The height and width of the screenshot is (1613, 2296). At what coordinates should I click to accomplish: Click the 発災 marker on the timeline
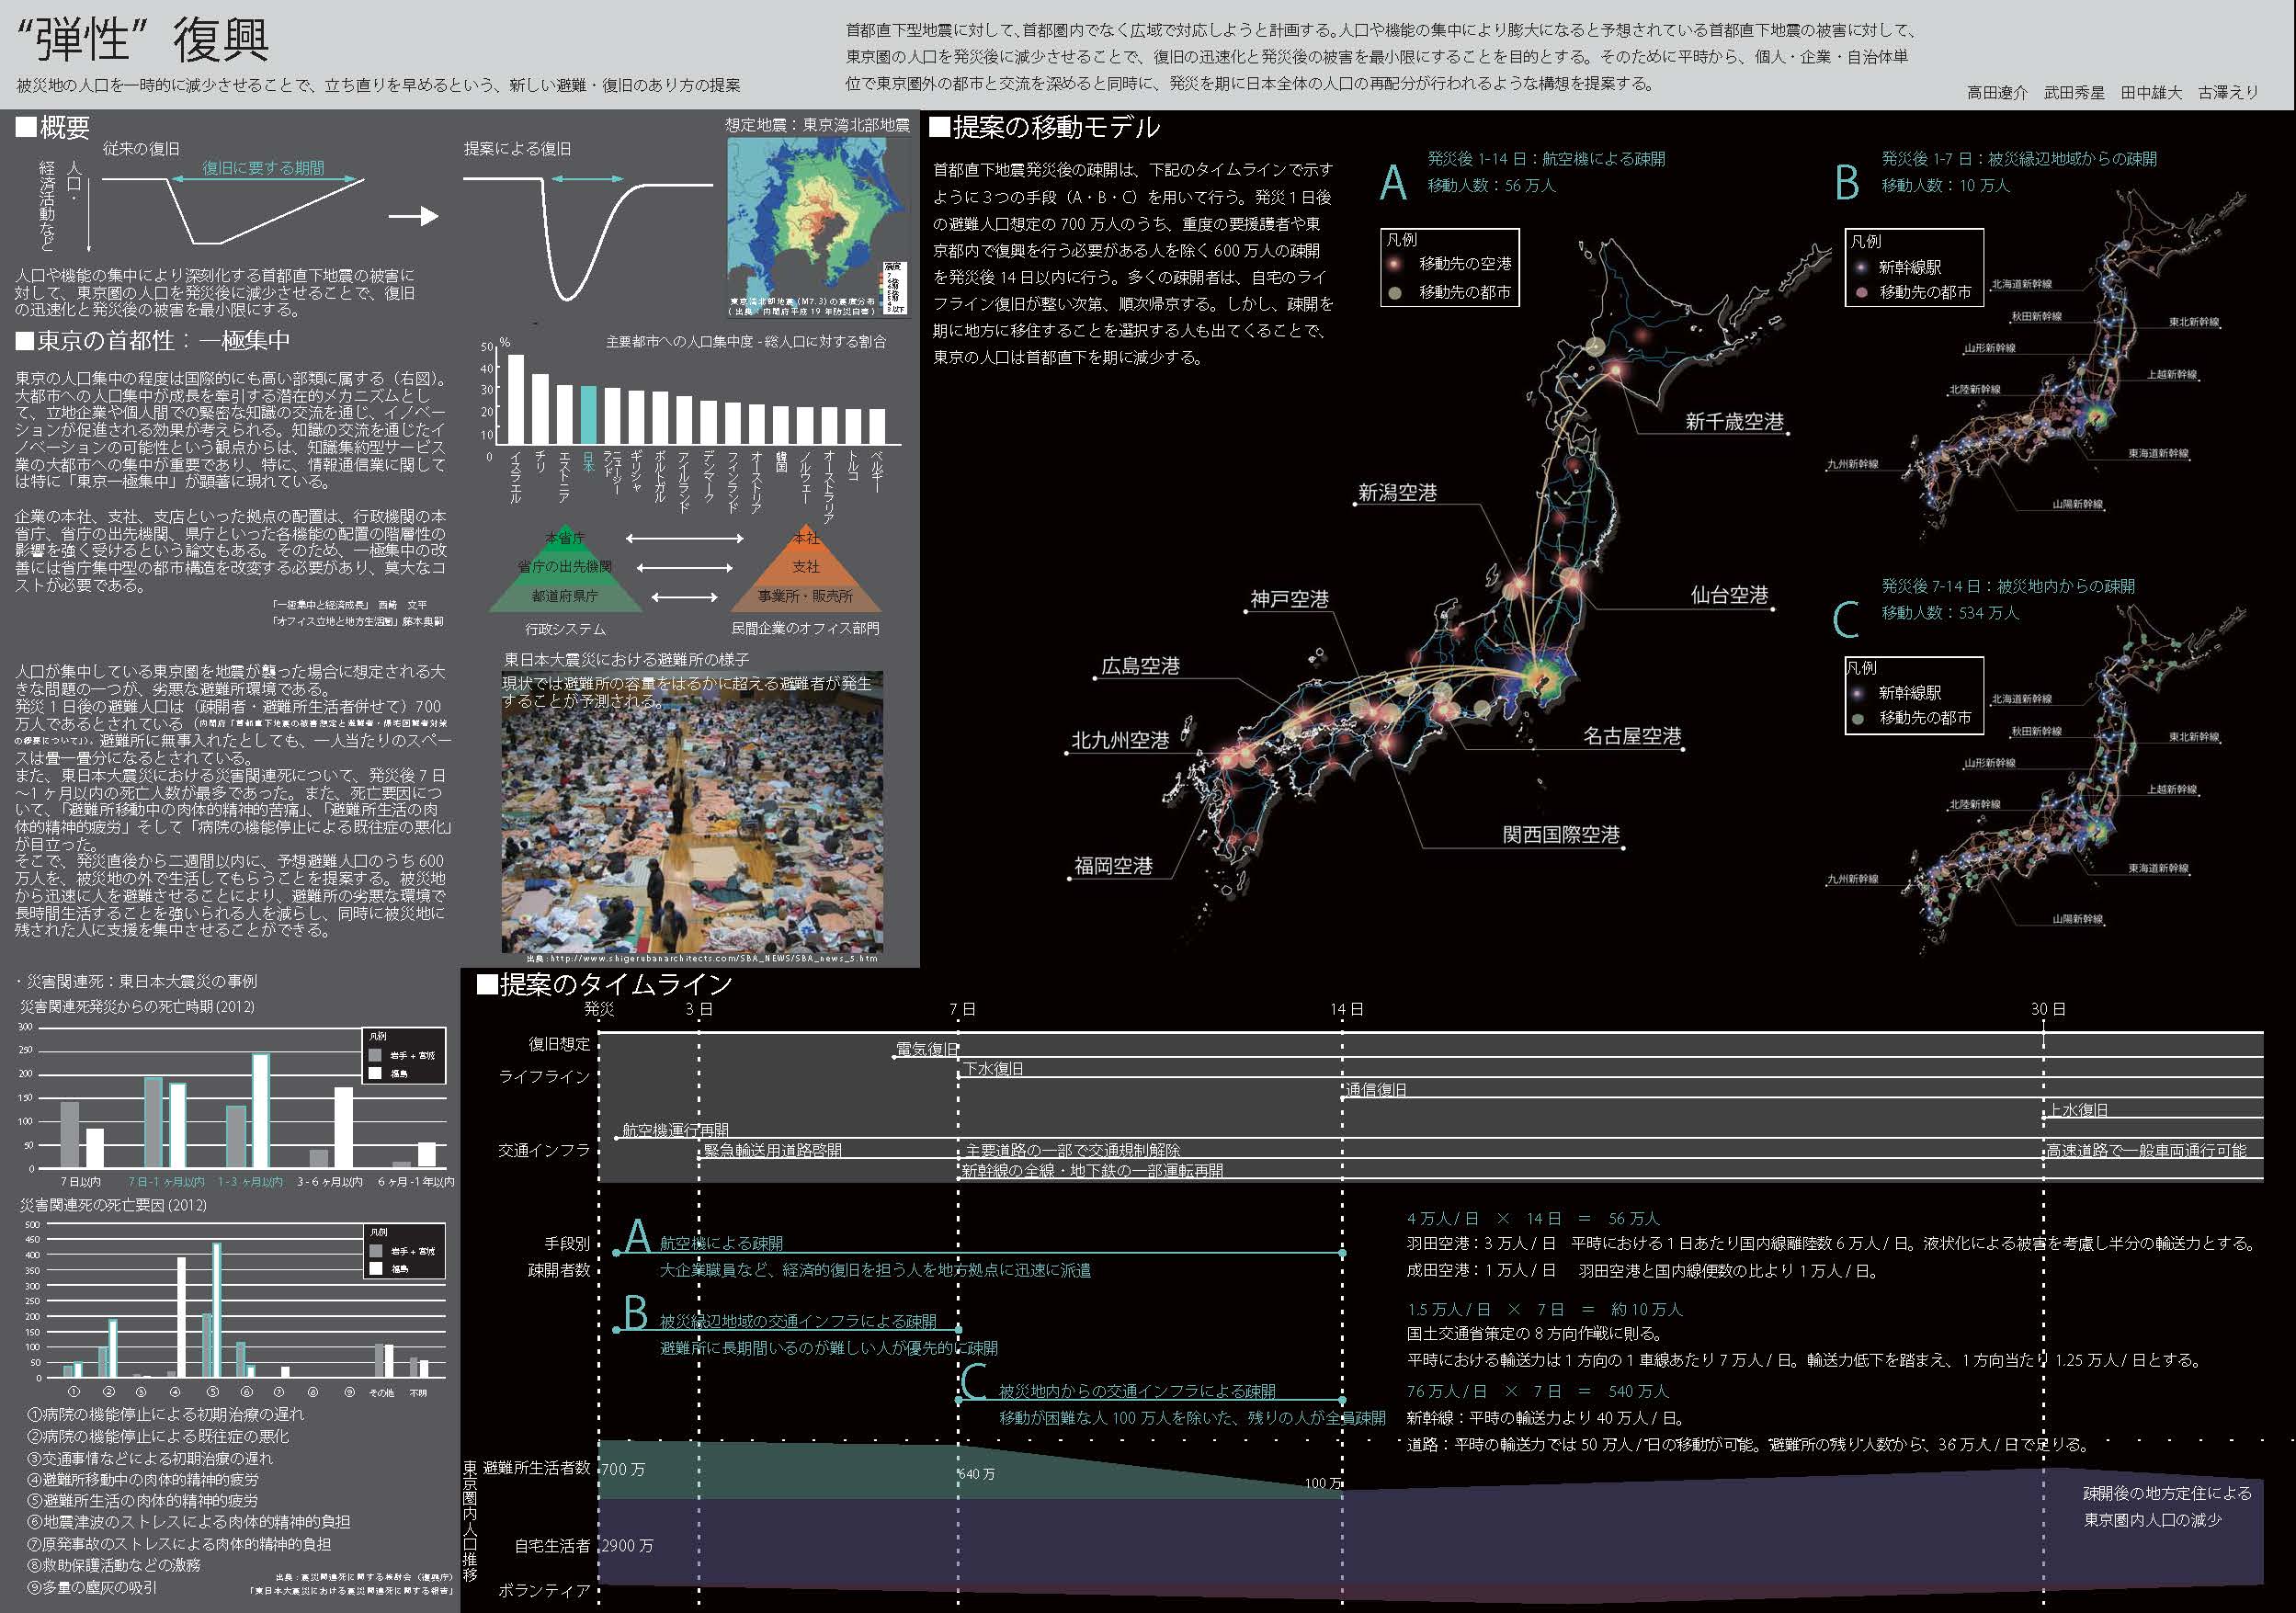click(599, 1009)
